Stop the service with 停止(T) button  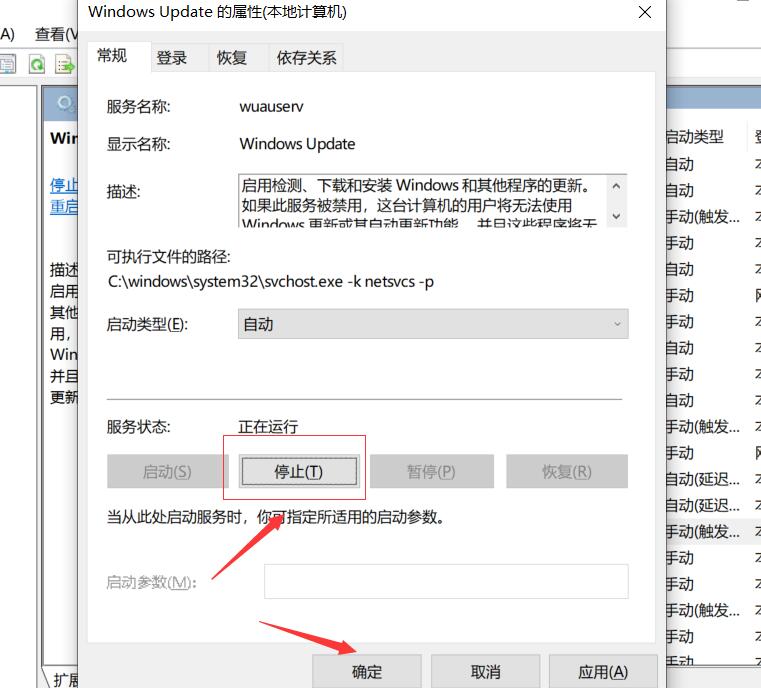[x=299, y=471]
